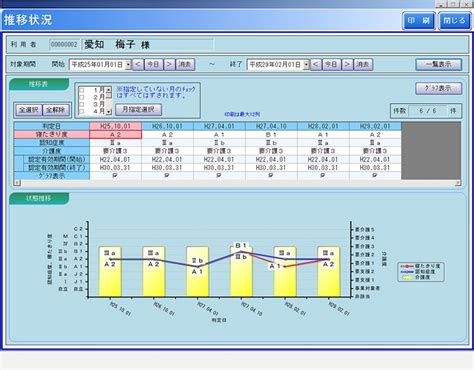
Task: Click the 介護度 row header
Action: point(52,151)
